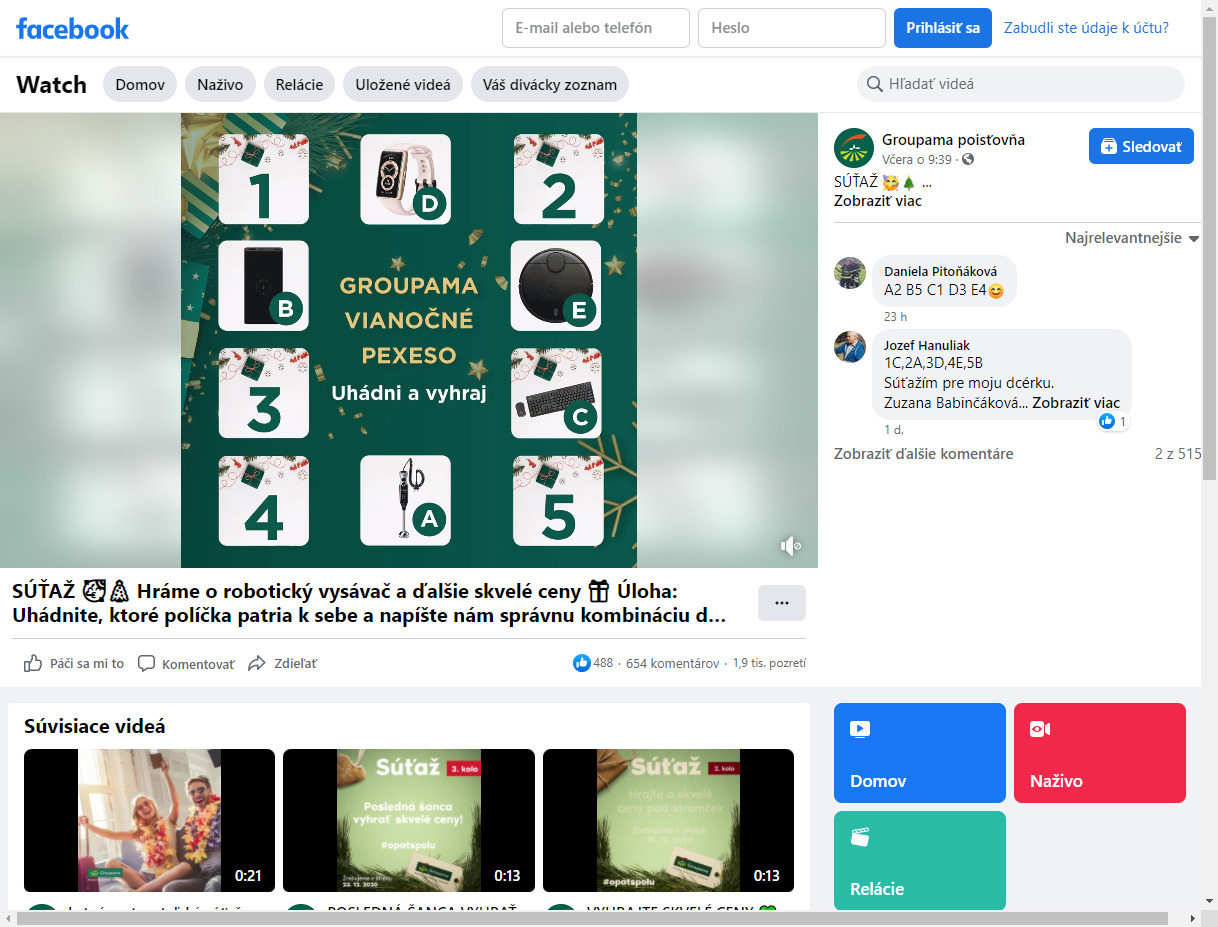Load more comments via Zobraziť ďalšie komentáre

click(923, 454)
